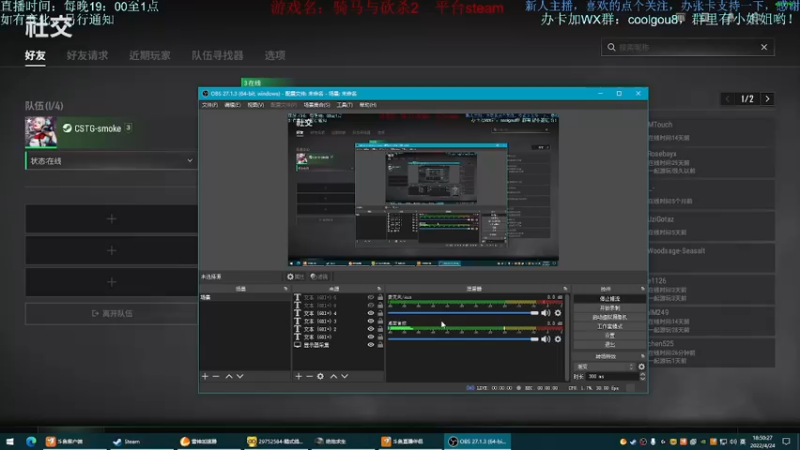
Task: Pop out the 混音器 dock panel
Action: [565, 289]
